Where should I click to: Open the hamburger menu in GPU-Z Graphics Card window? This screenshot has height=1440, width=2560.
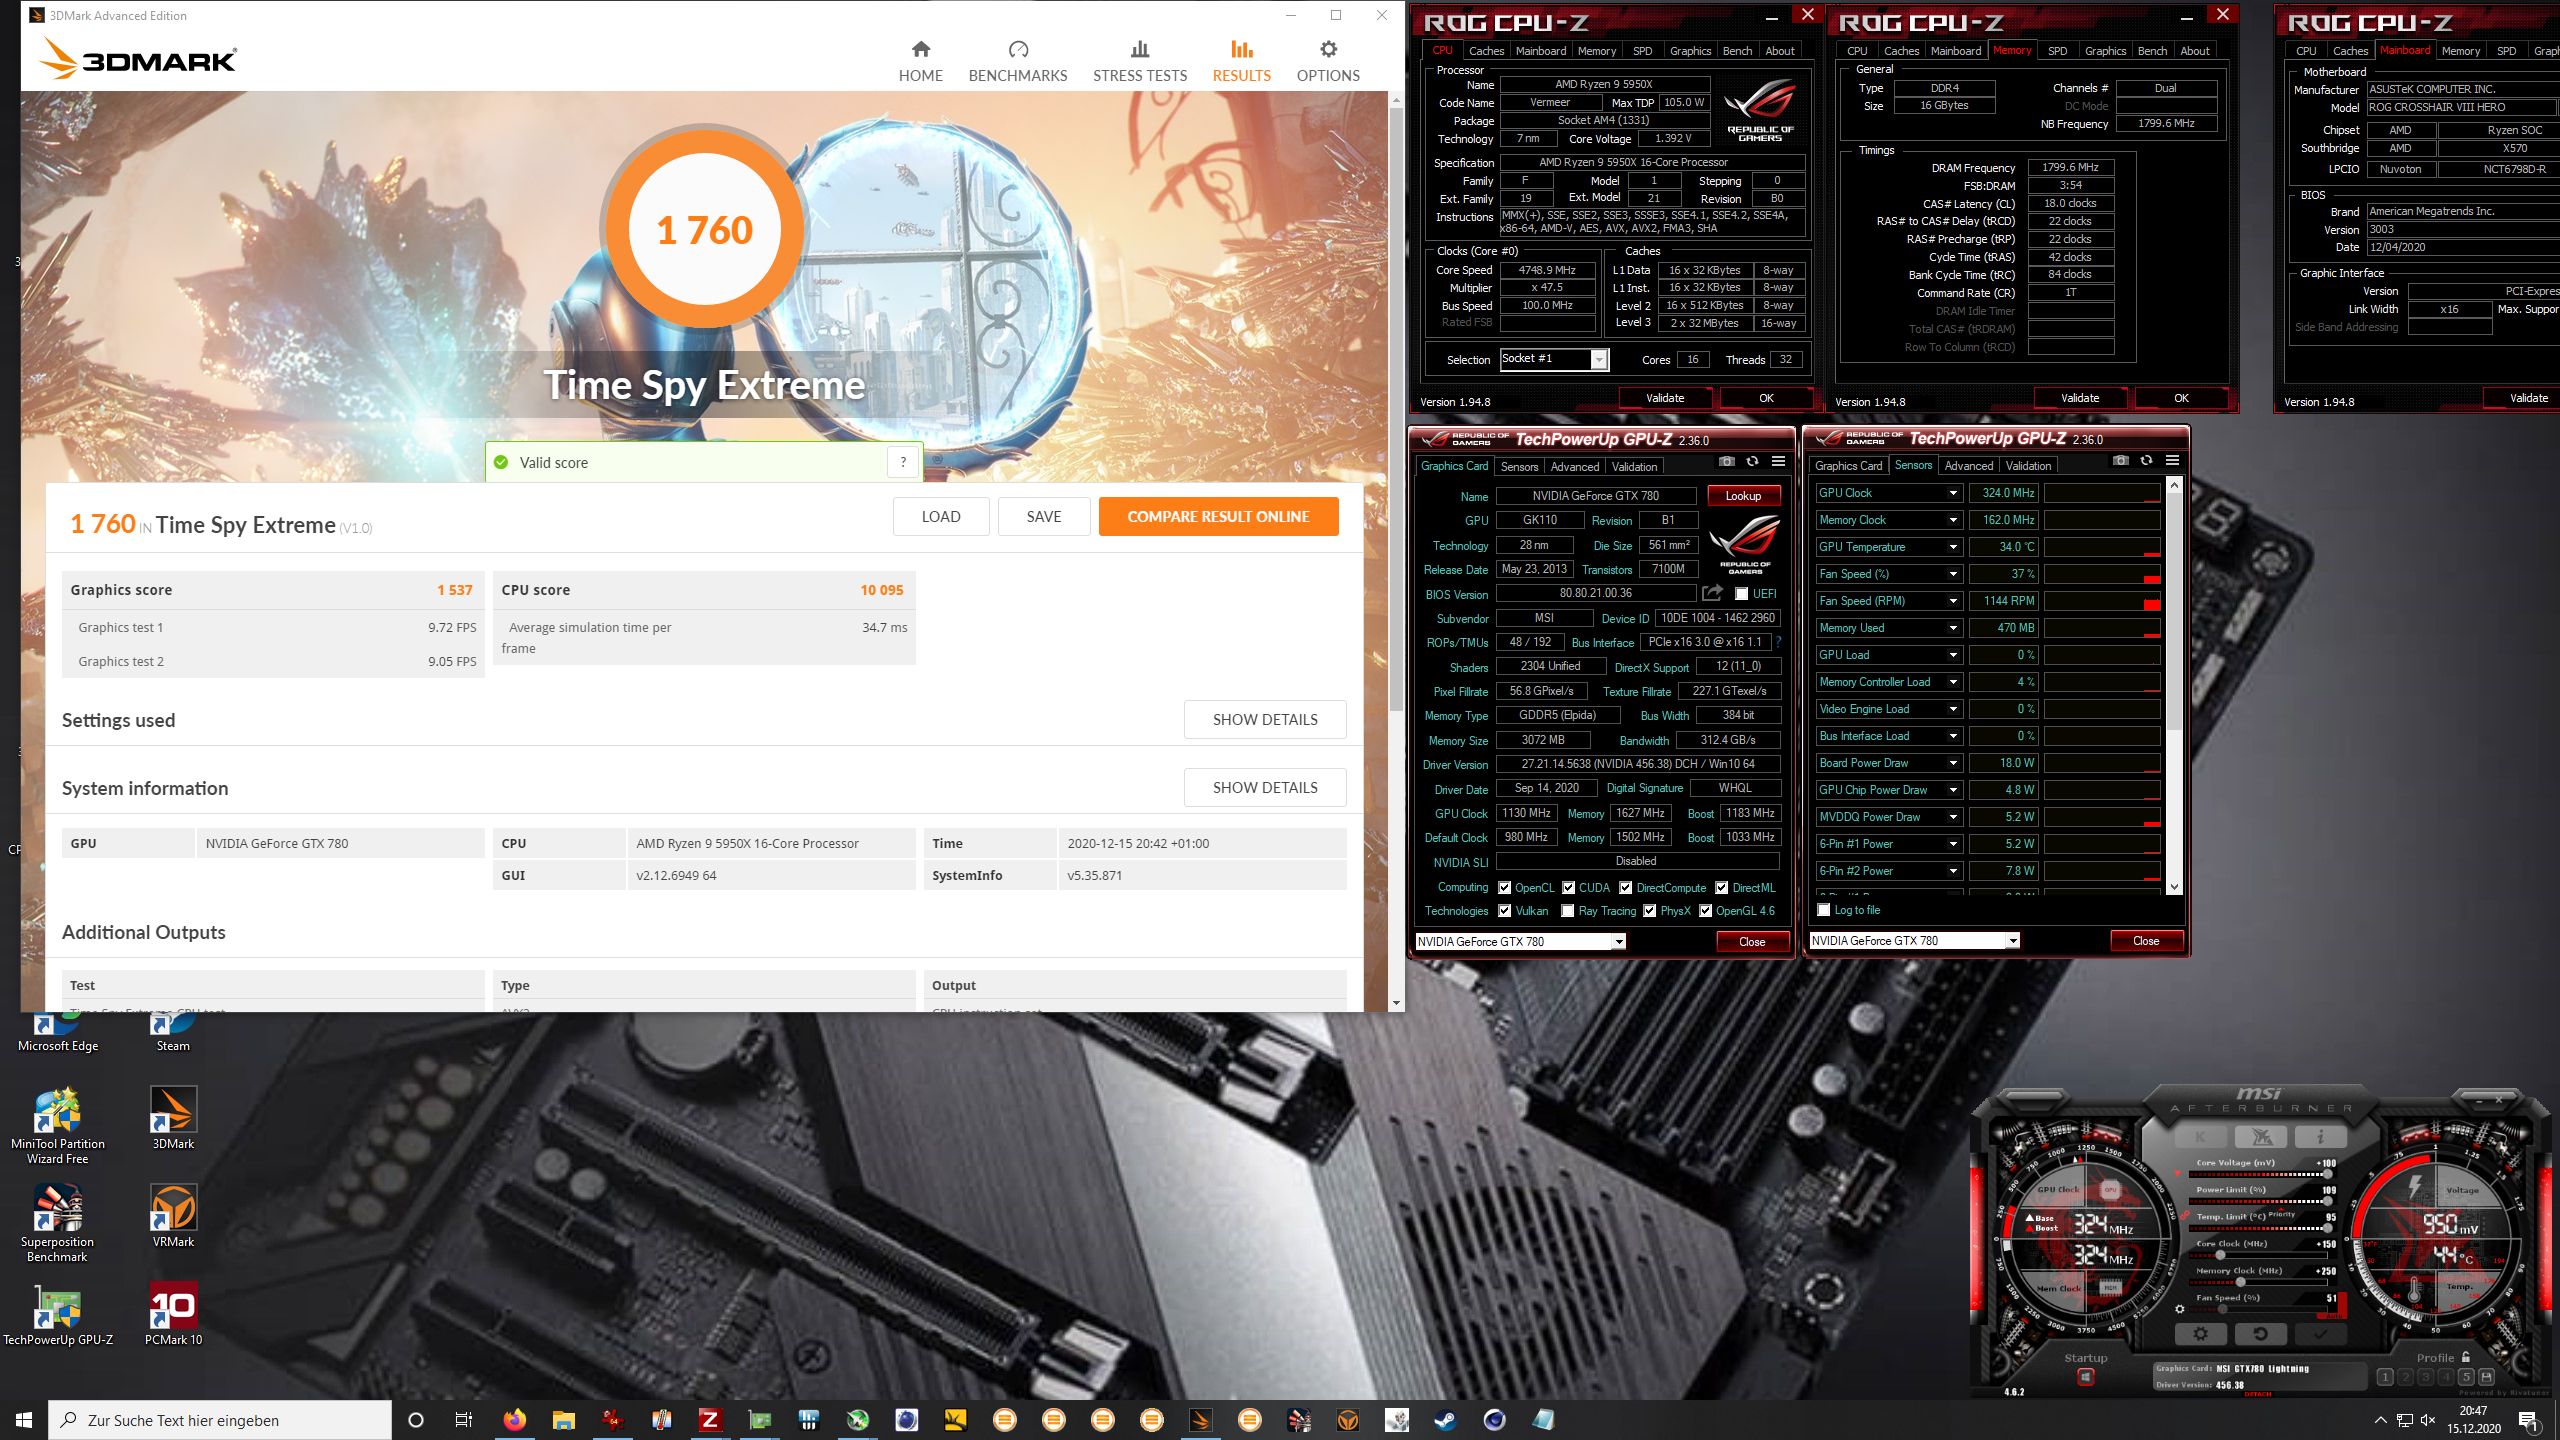pyautogui.click(x=1778, y=462)
